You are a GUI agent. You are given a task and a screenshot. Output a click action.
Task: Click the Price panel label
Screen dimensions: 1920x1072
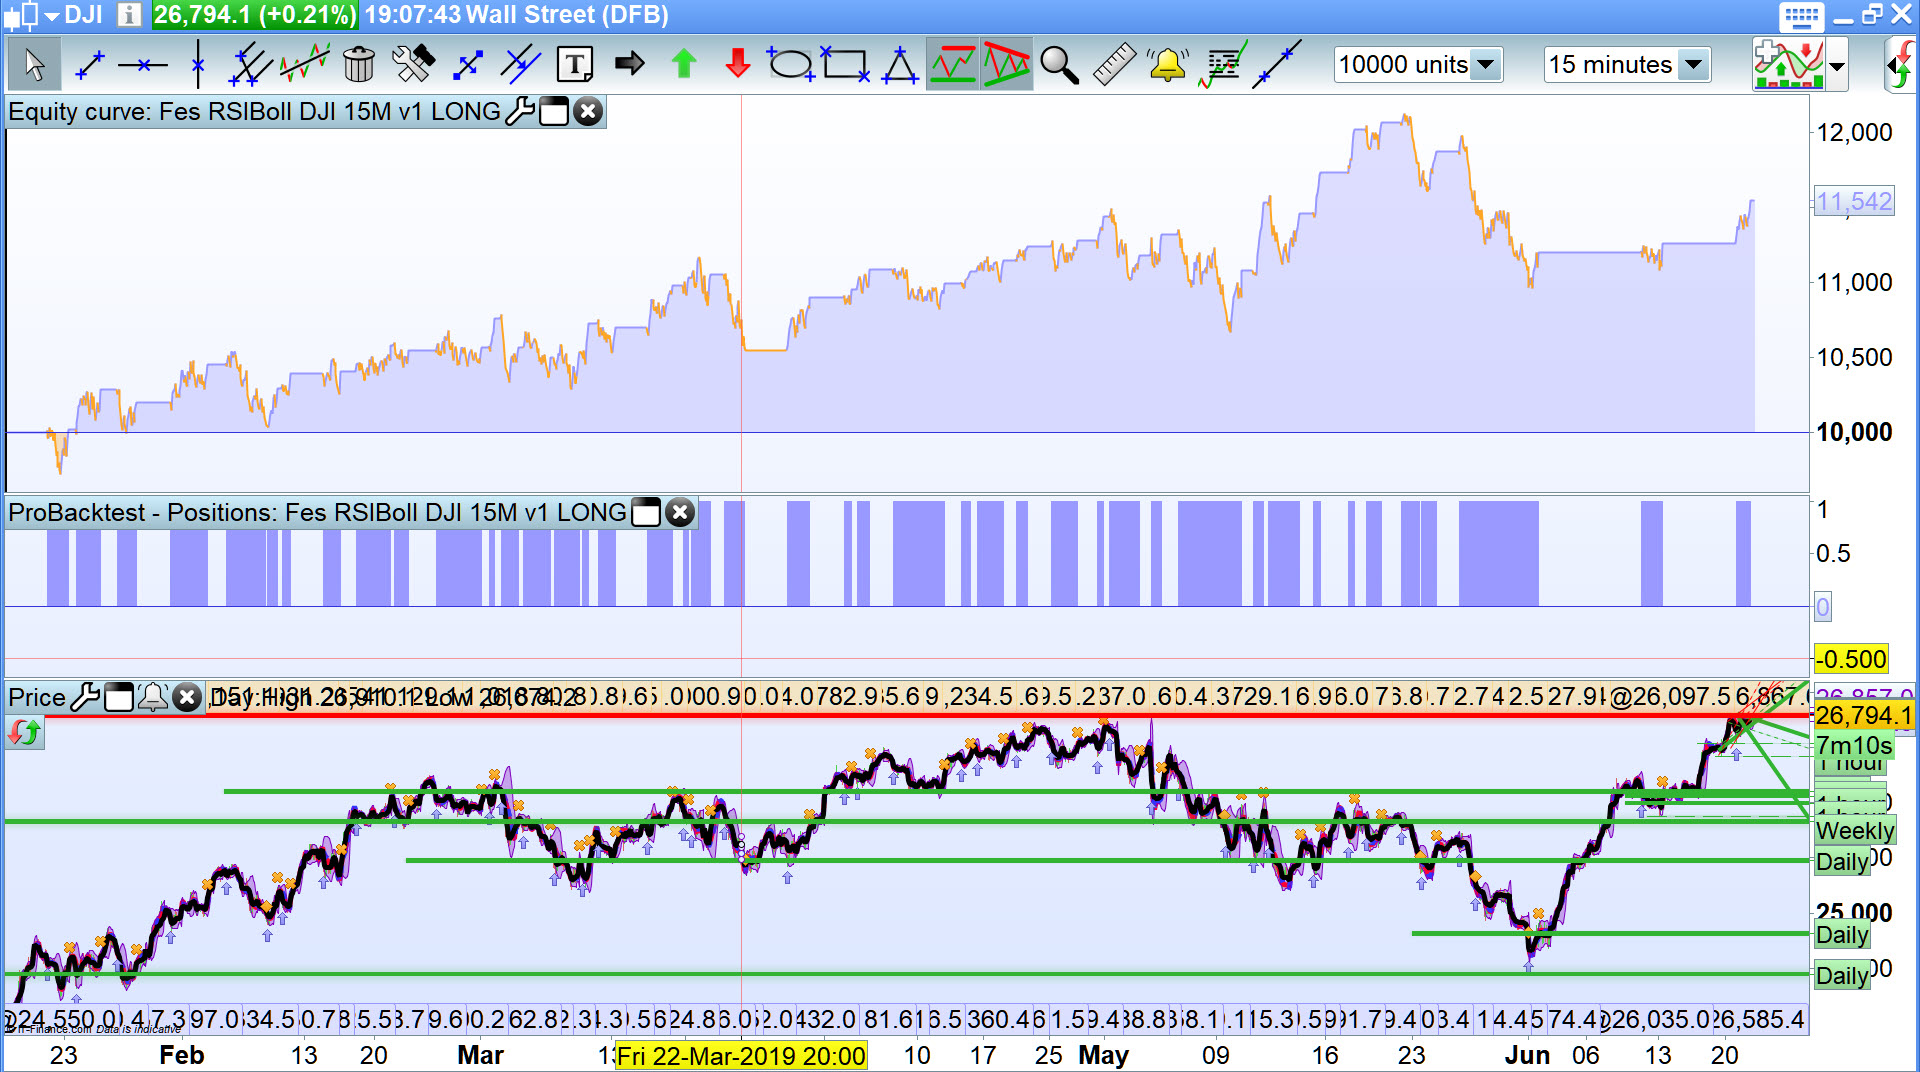pos(37,697)
